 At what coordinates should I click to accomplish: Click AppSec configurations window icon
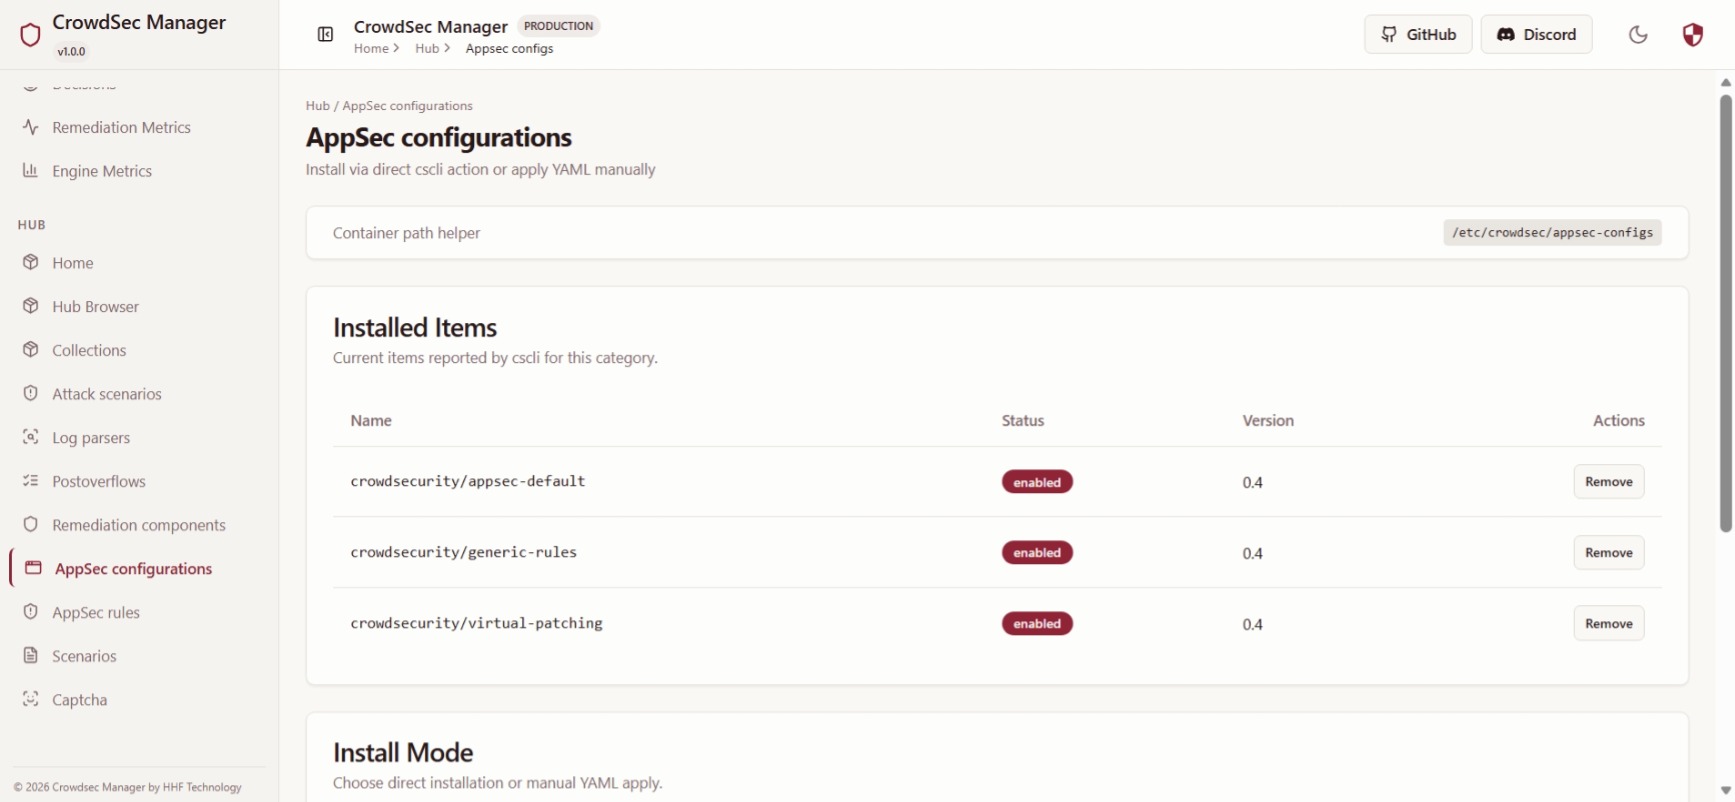point(33,568)
